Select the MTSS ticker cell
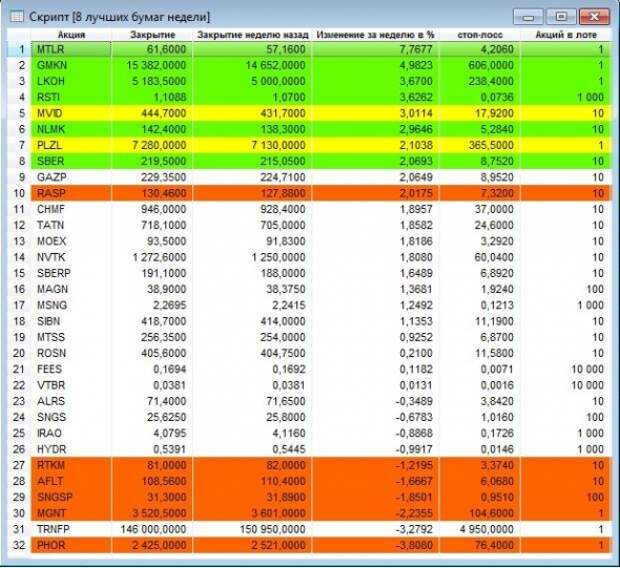The width and height of the screenshot is (620, 568). coord(71,337)
